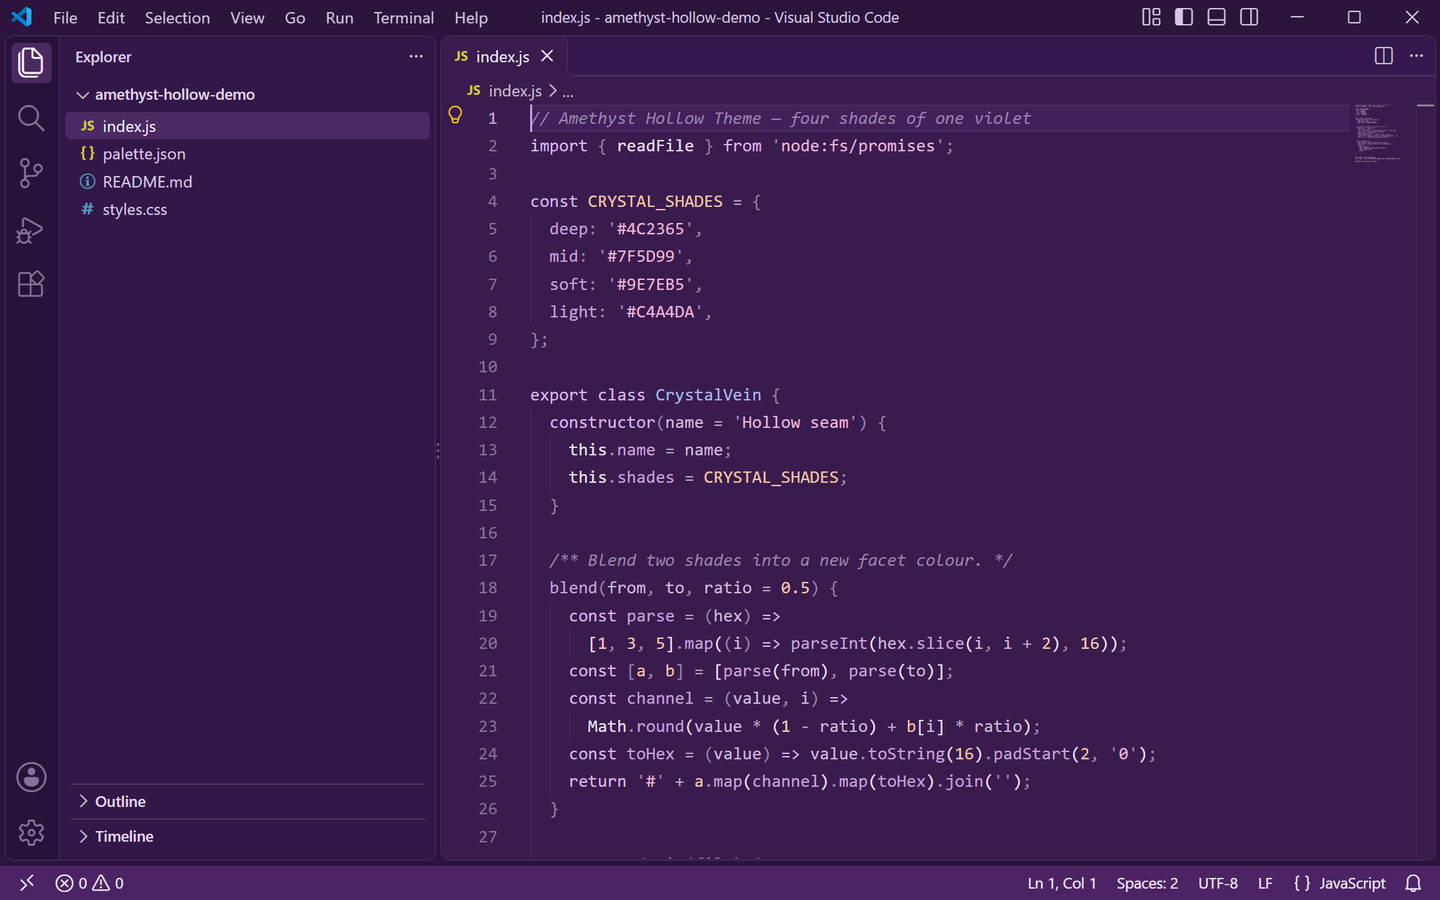
Task: Open the Explorer view in activity bar
Action: point(31,62)
